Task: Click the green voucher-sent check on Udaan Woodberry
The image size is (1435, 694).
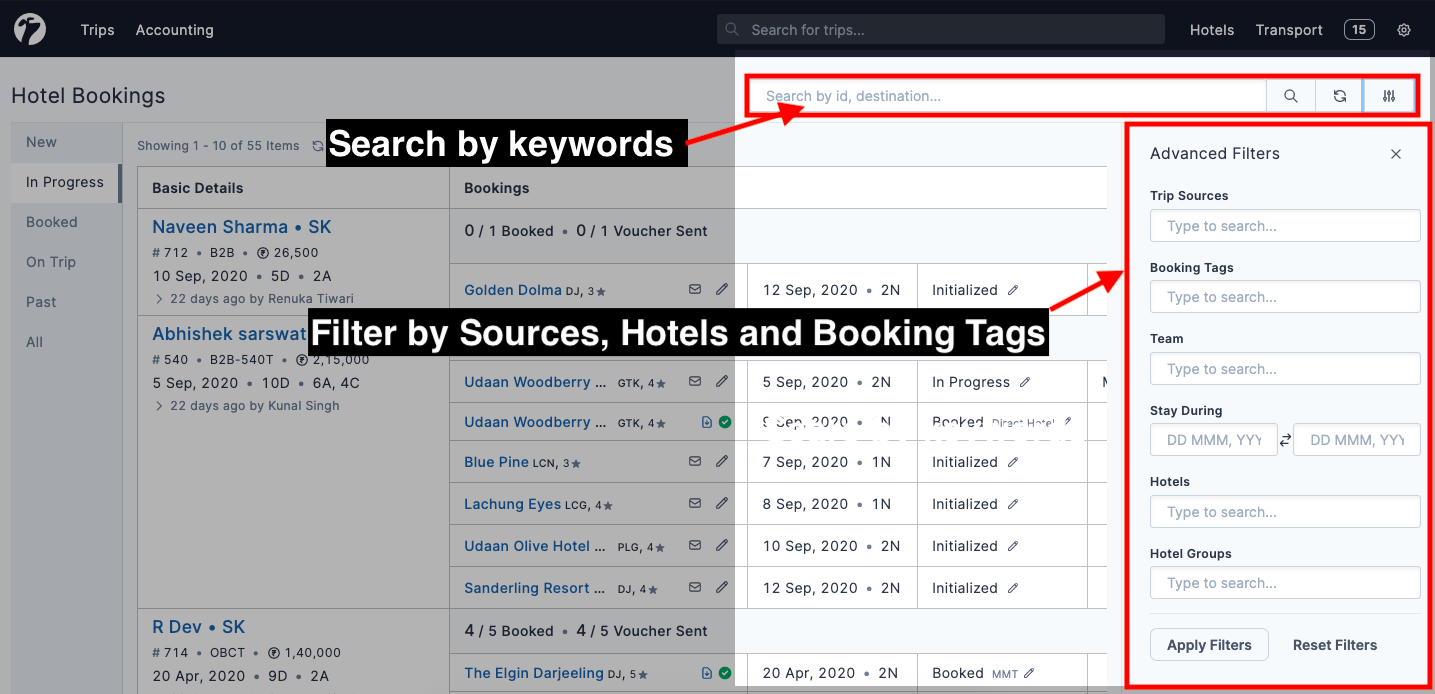Action: (727, 421)
